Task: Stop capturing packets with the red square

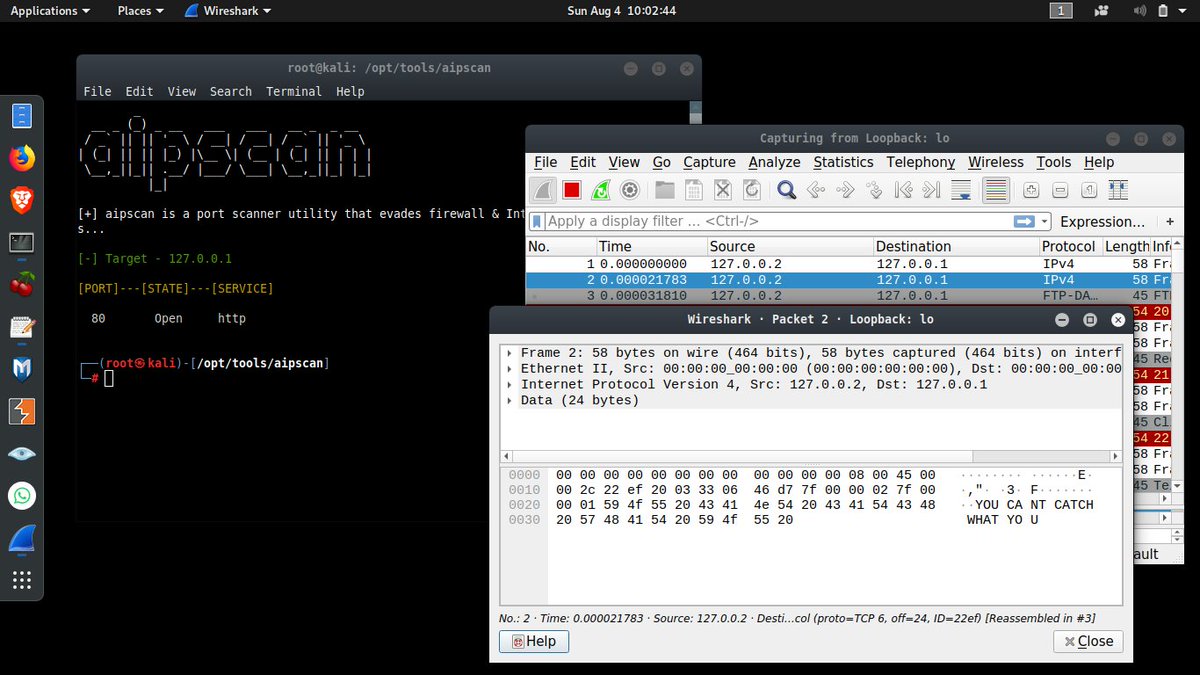Action: click(571, 190)
